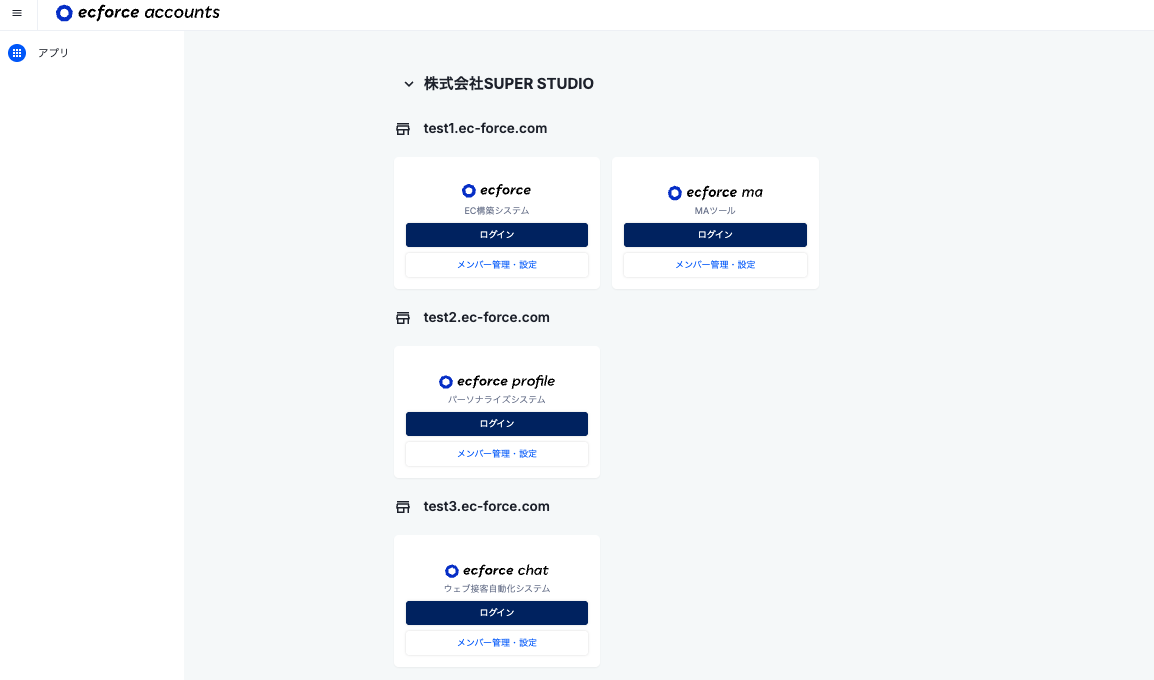Viewport: 1154px width, 680px height.
Task: Open メンバー管理・設定 for ecforce chat
Action: (497, 642)
